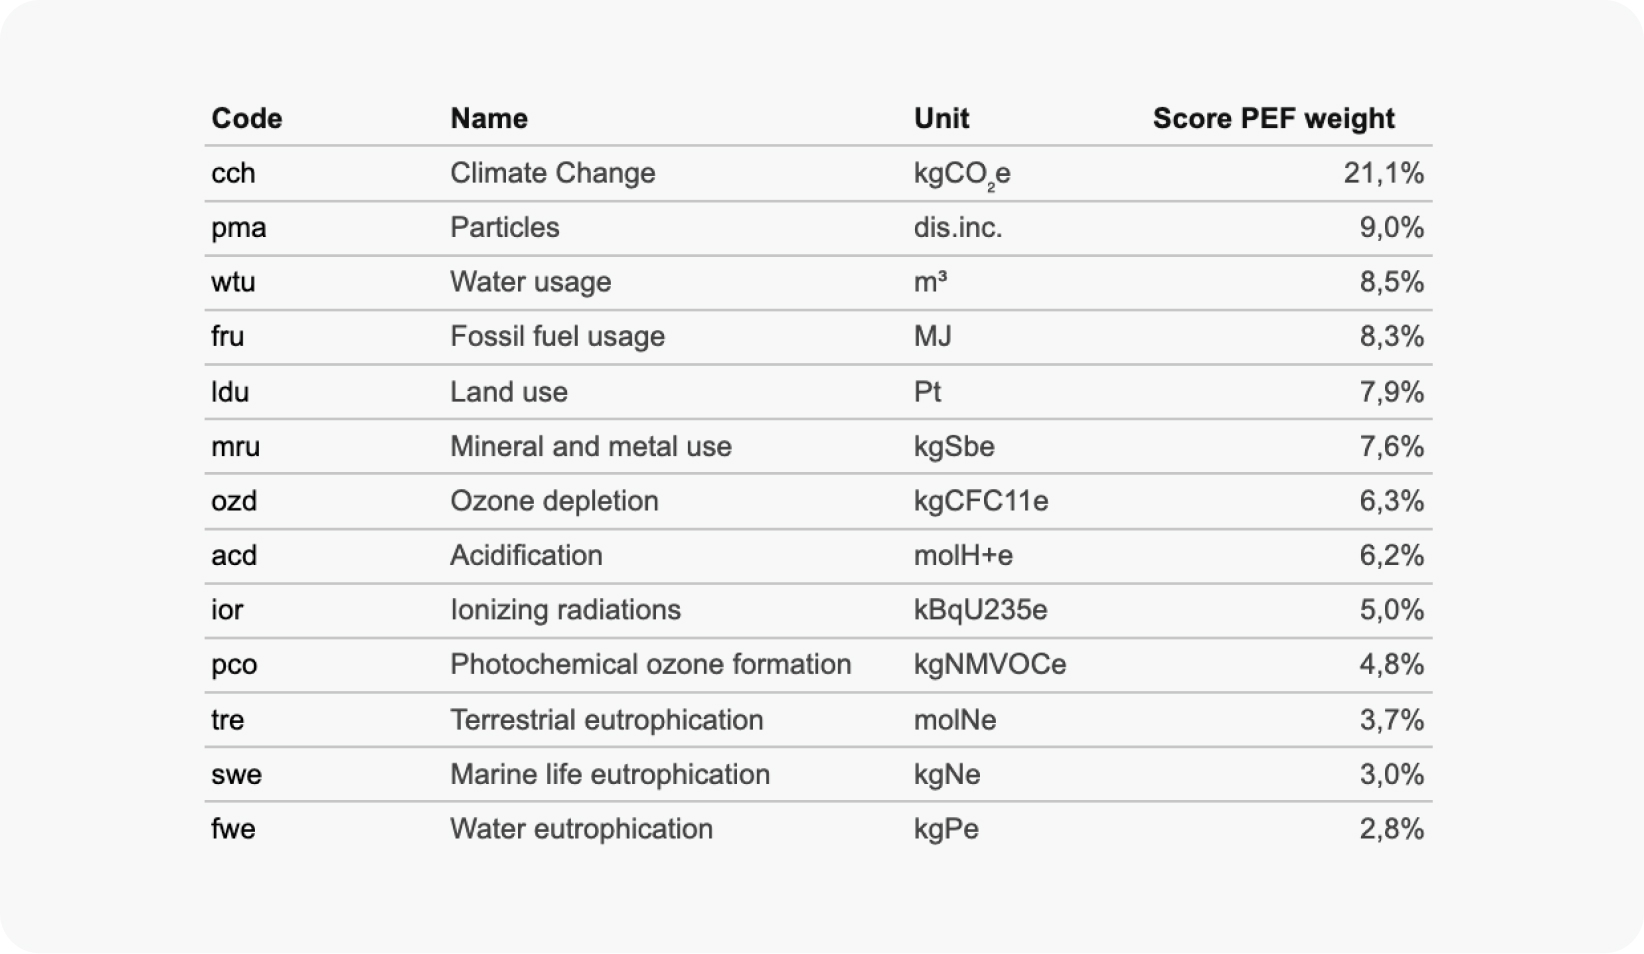Click the Water usage cell

coord(530,282)
